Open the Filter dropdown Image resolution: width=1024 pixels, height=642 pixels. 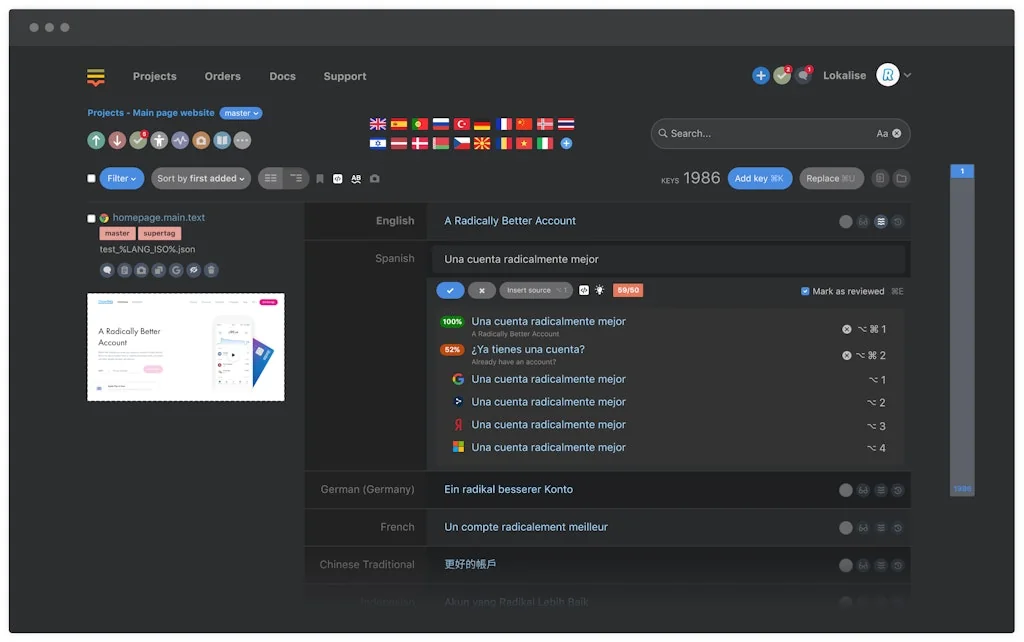122,179
